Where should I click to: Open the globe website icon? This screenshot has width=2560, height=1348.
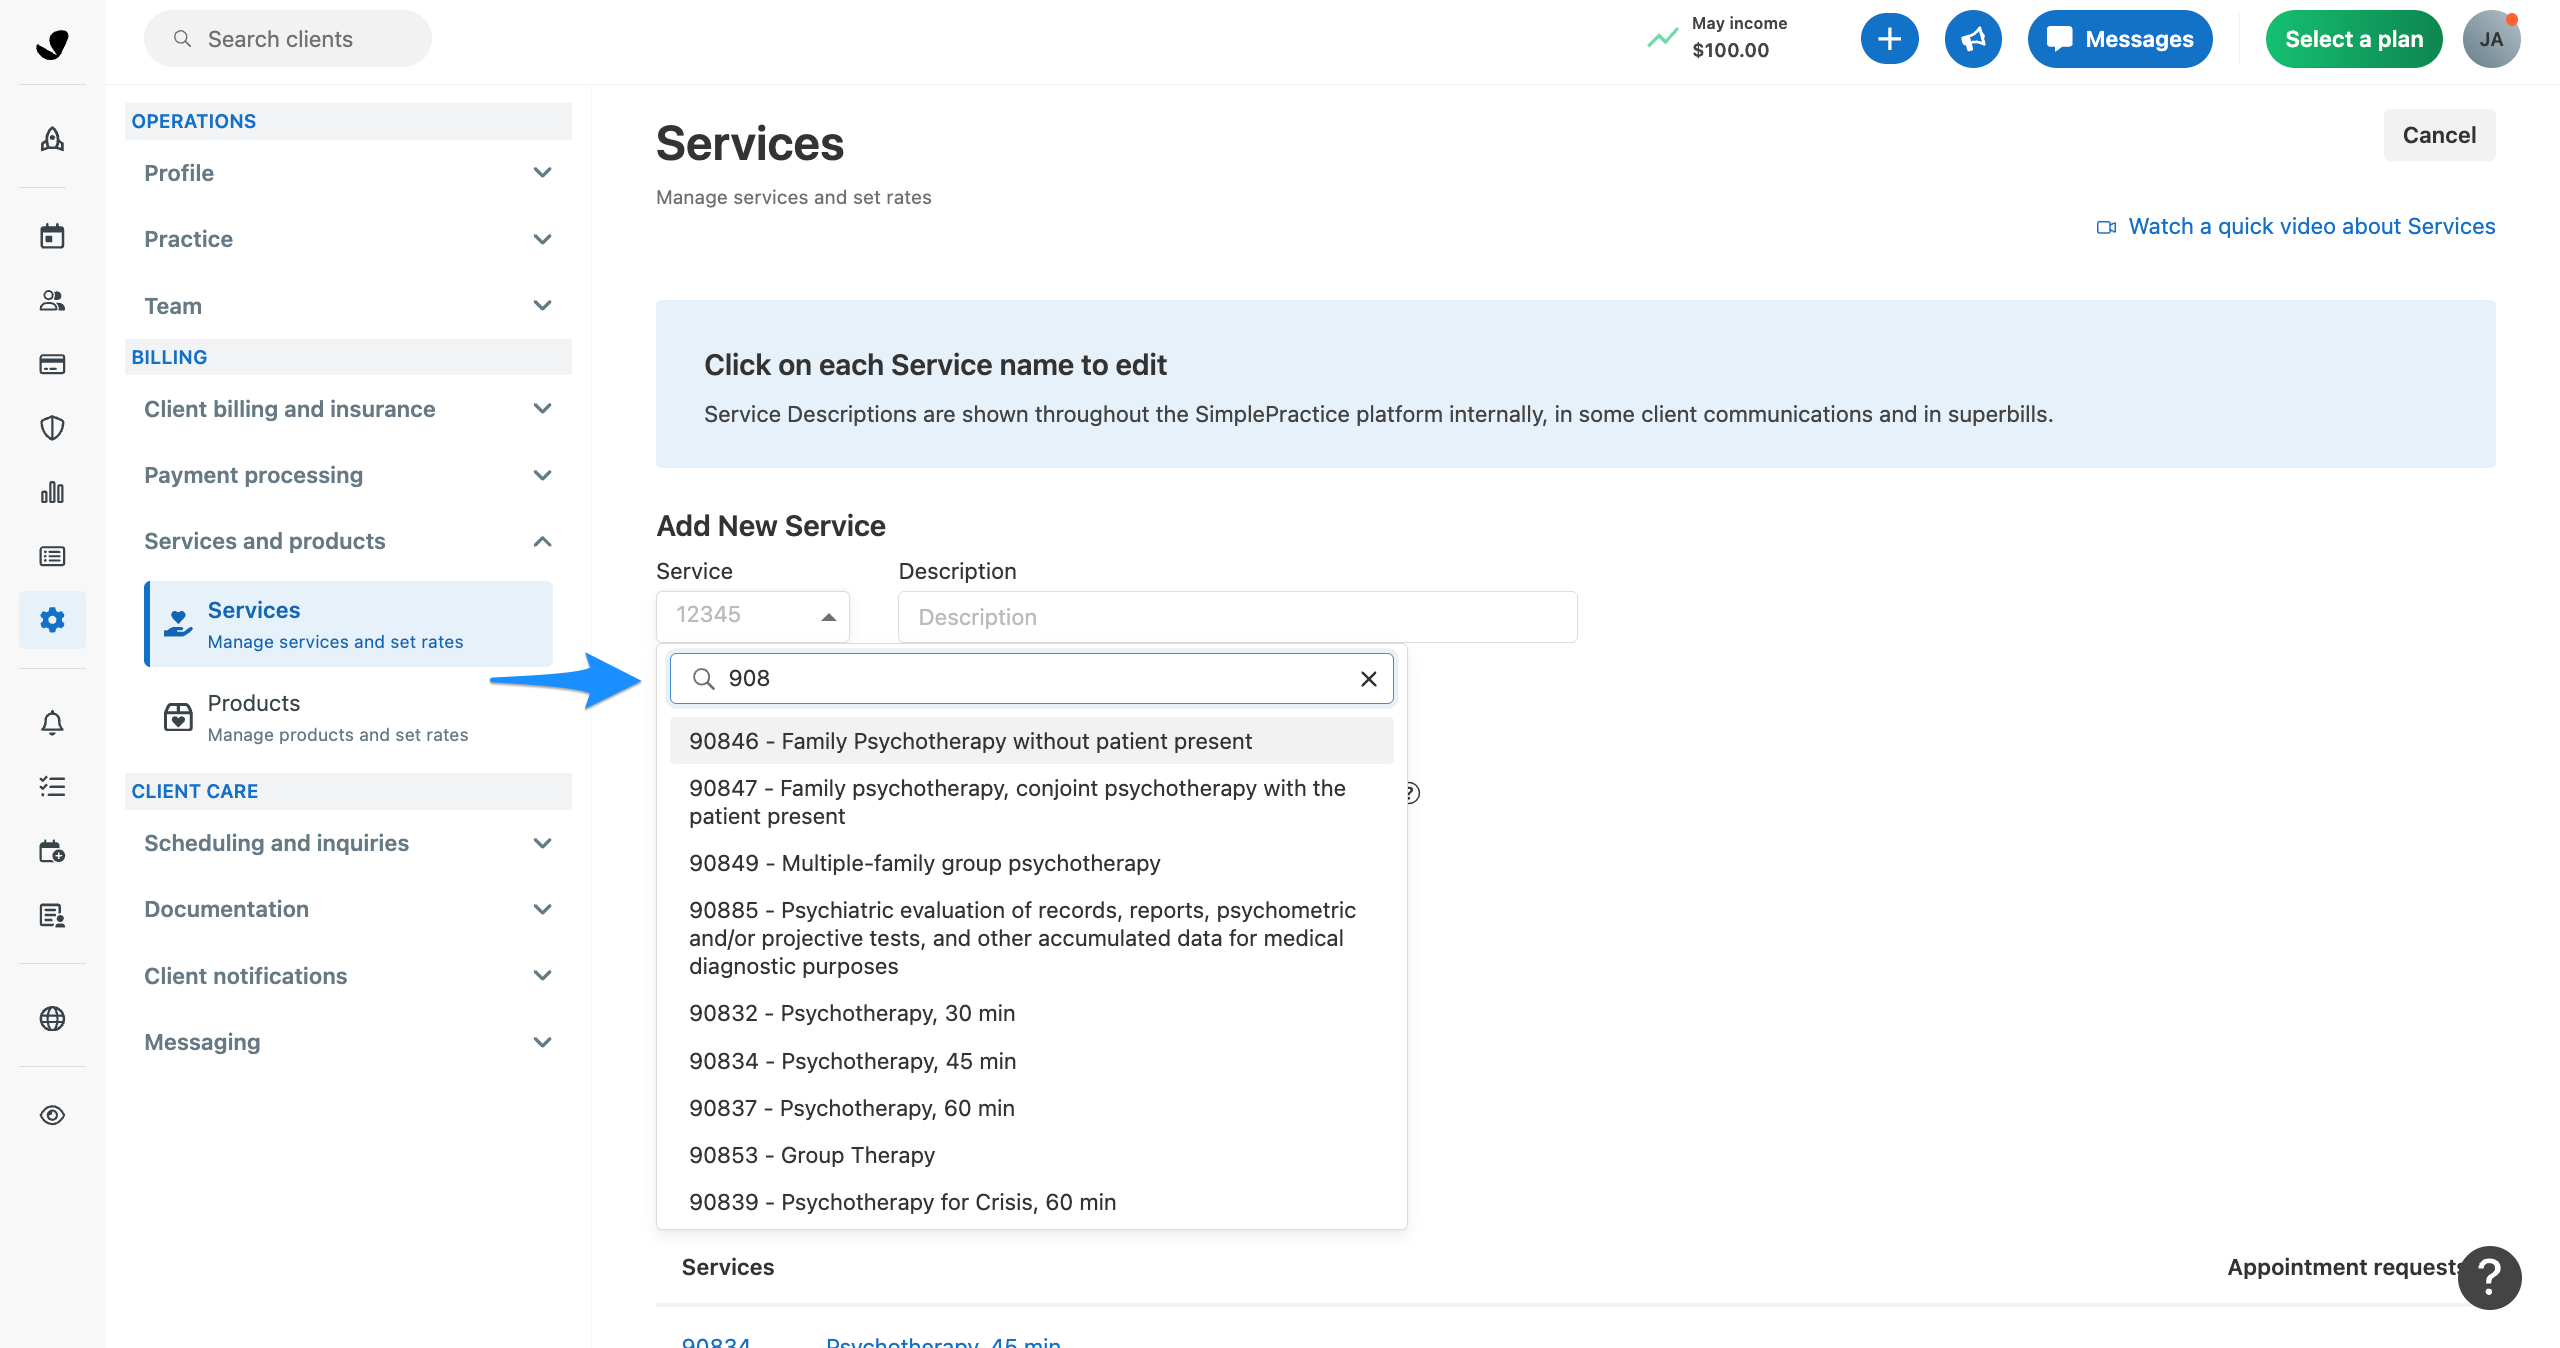52,1018
